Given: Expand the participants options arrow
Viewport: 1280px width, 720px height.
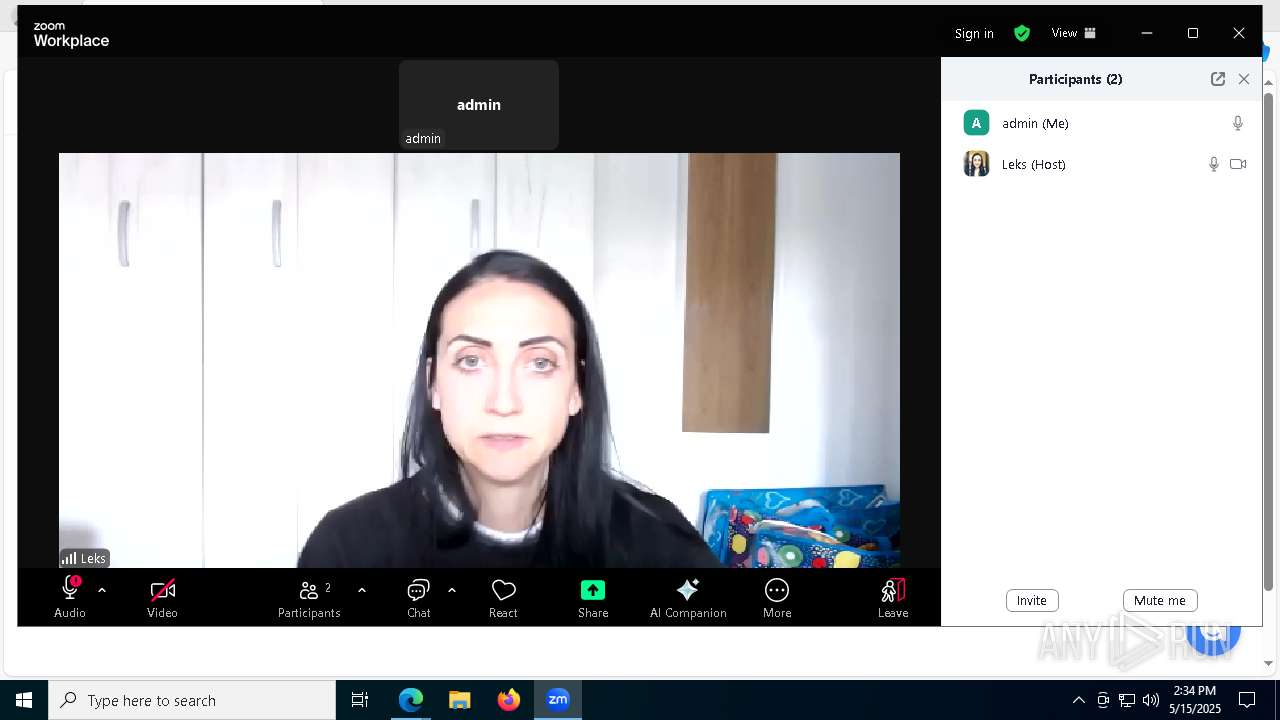Looking at the screenshot, I should (362, 590).
